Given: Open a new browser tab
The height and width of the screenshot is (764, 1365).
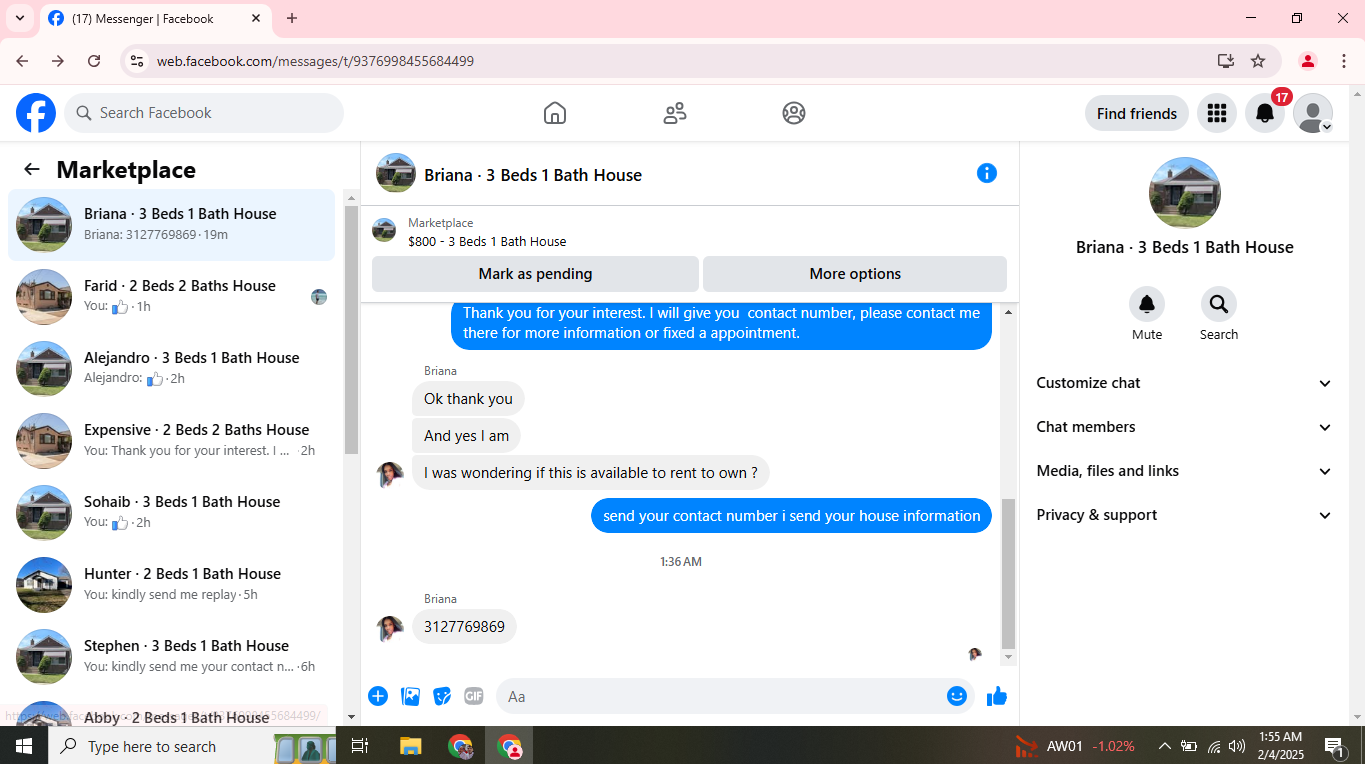Looking at the screenshot, I should (x=292, y=18).
